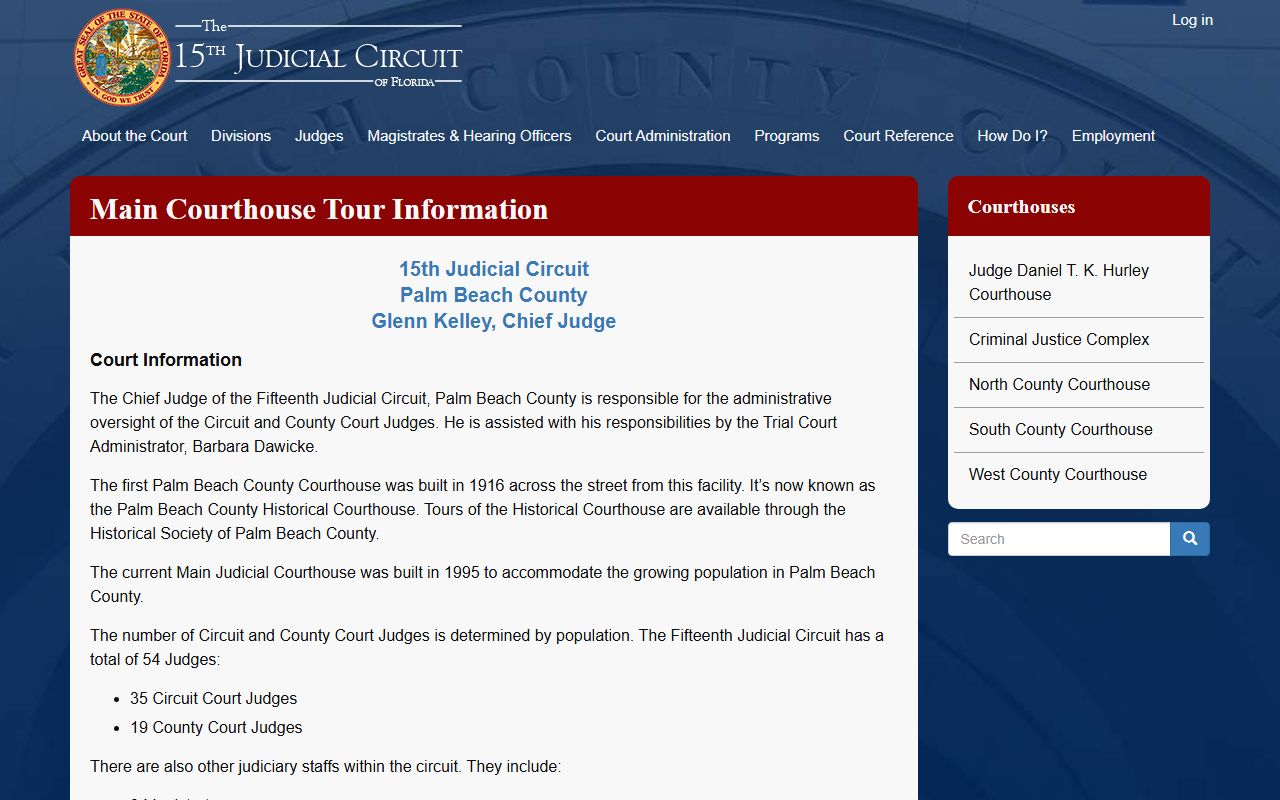Screen dimensions: 1280x800
Task: Open the About the Court menu
Action: 134,136
